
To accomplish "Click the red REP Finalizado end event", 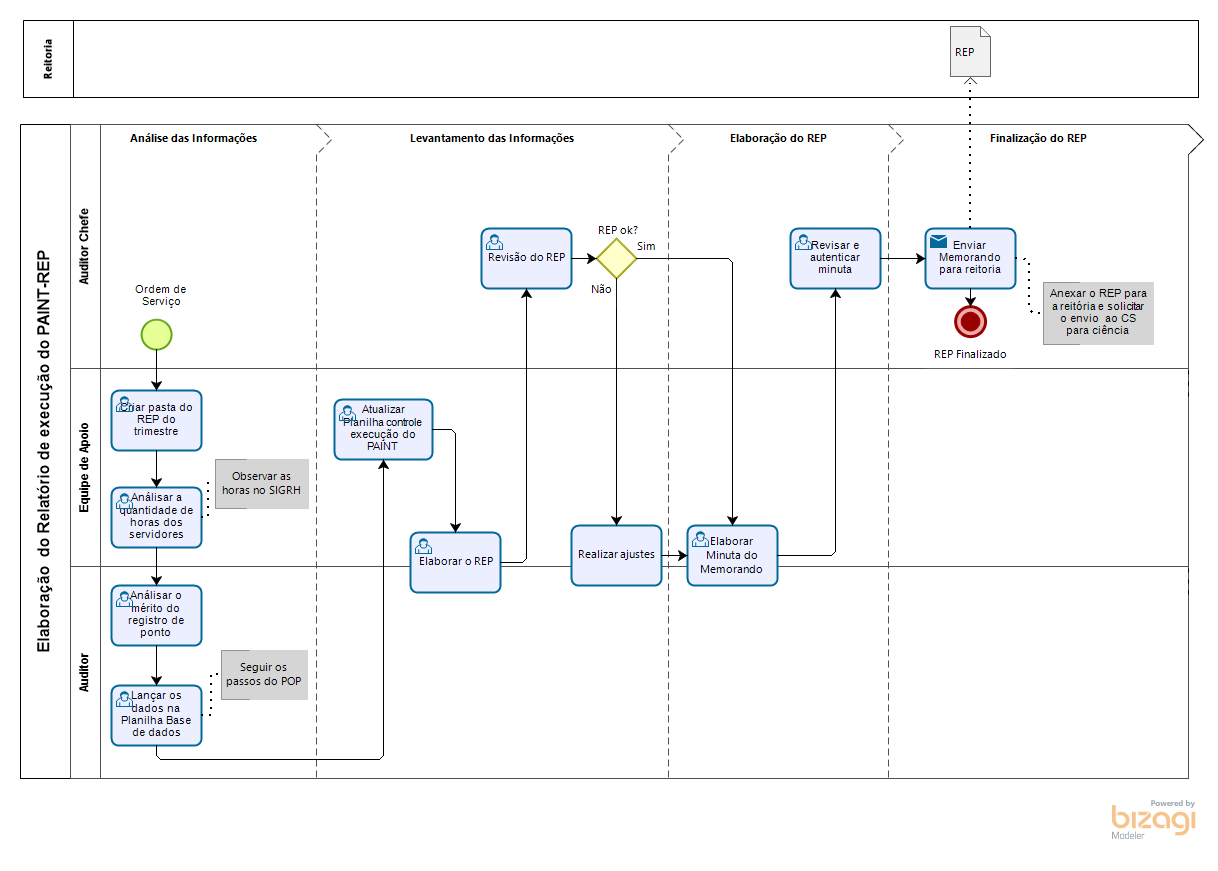I will coord(970,321).
